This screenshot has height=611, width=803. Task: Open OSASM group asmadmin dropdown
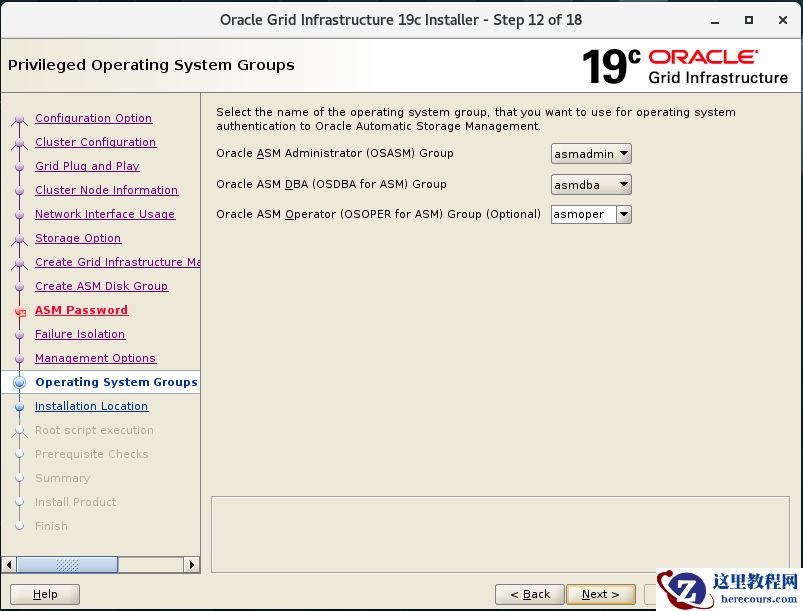(591, 154)
